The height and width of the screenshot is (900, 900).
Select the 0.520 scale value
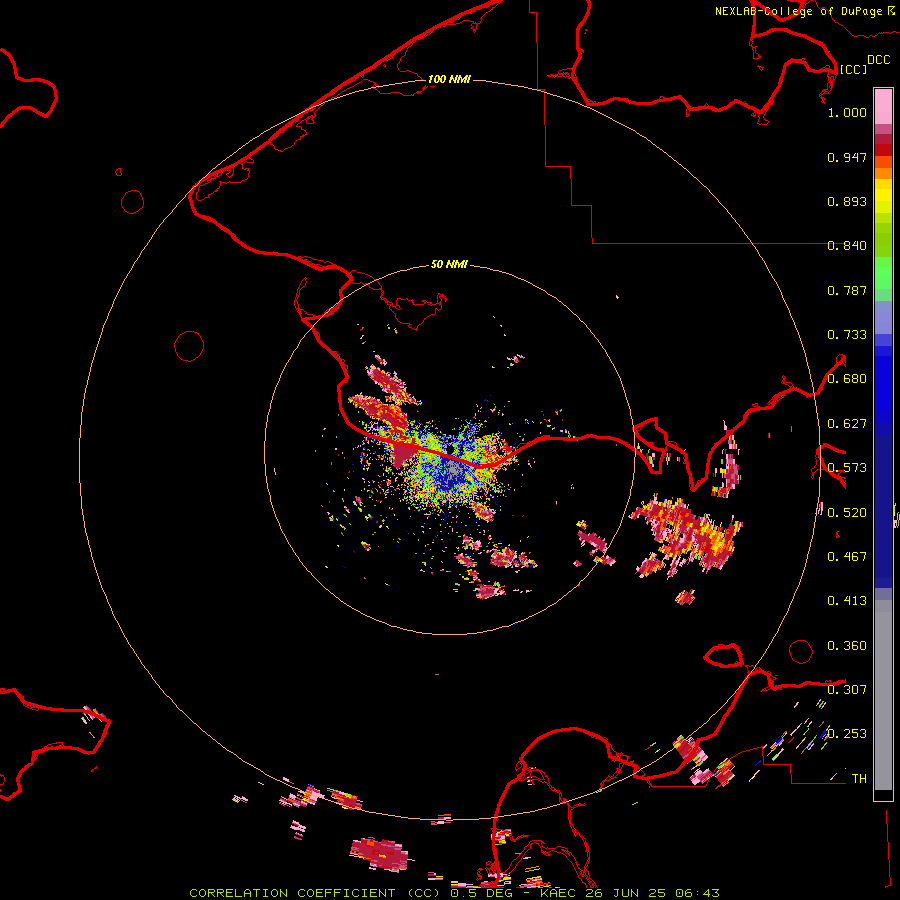coord(847,513)
